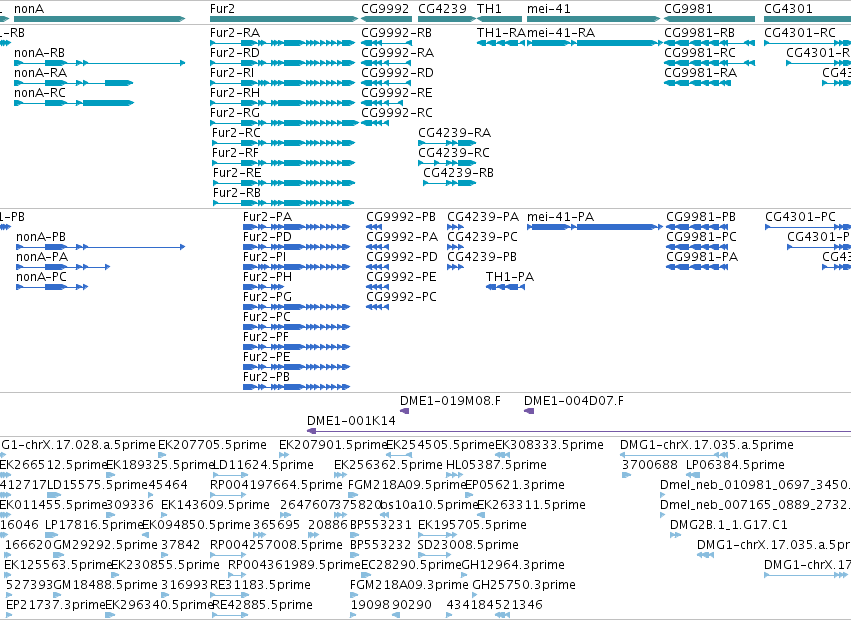Click the EK143609.5prime EST label
The image size is (851, 620).
[x=215, y=505]
